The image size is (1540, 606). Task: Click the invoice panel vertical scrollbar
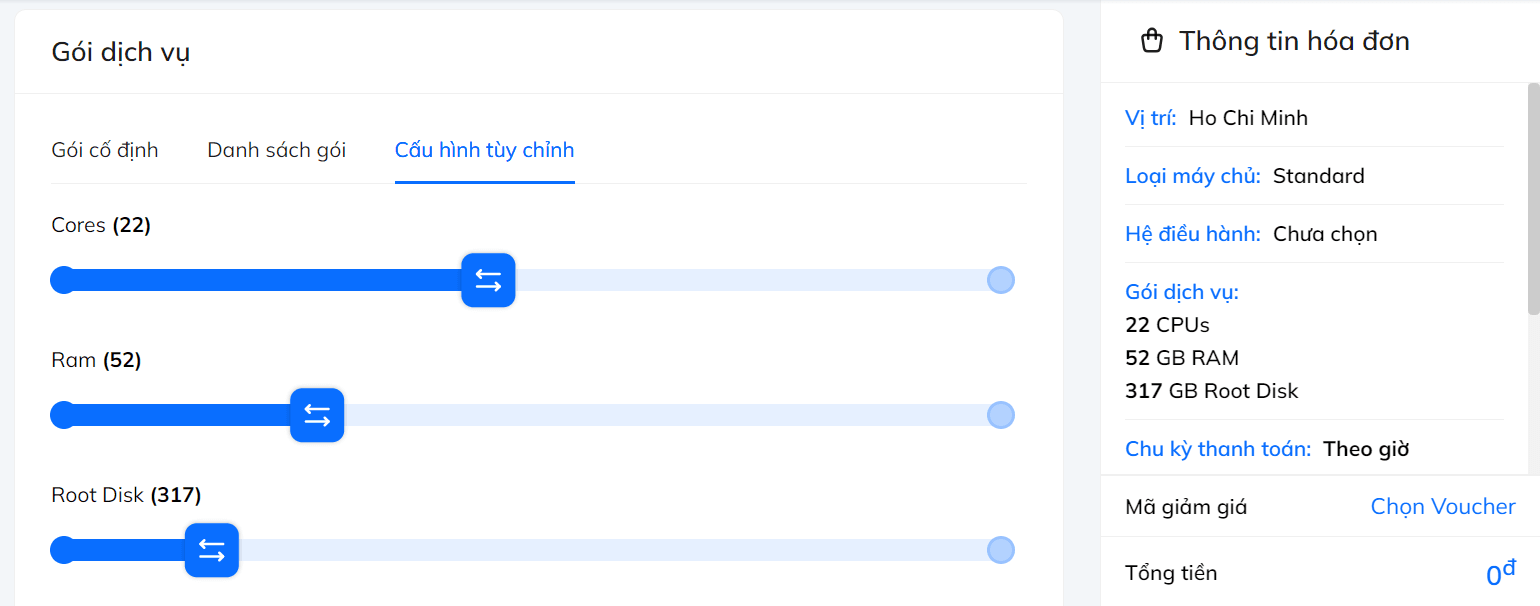coord(1534,198)
